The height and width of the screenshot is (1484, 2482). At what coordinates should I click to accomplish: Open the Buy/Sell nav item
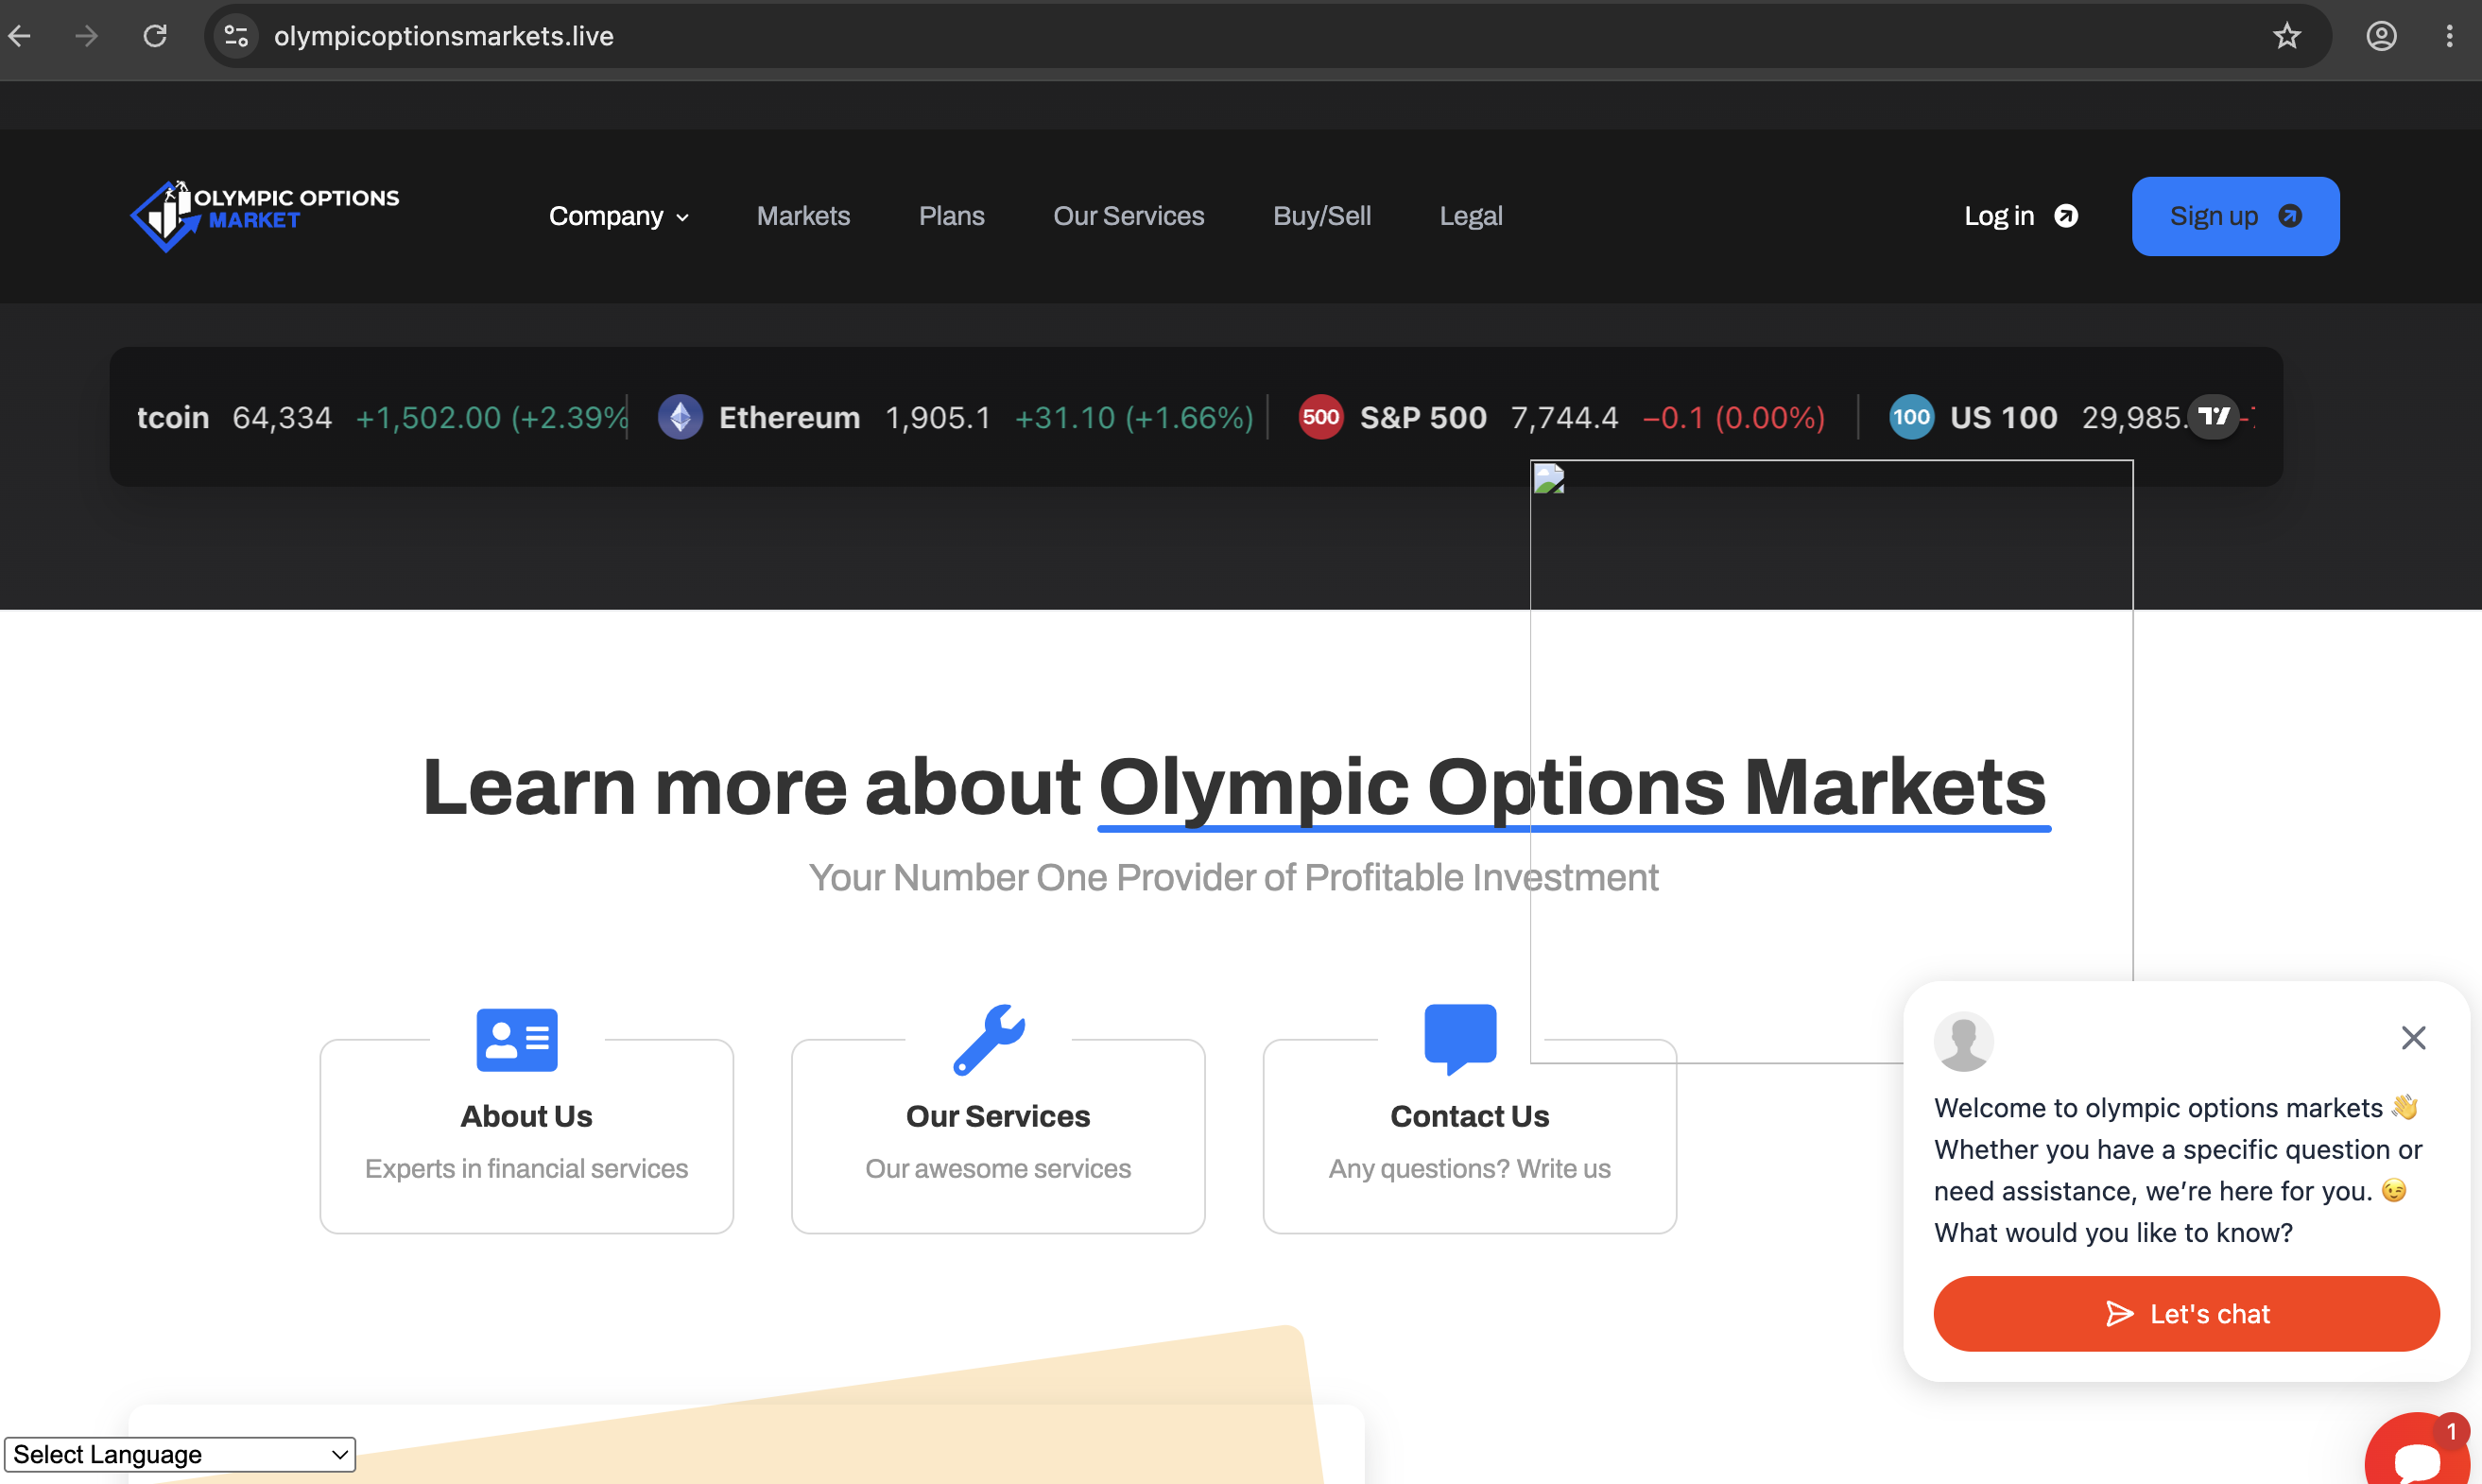tap(1321, 216)
